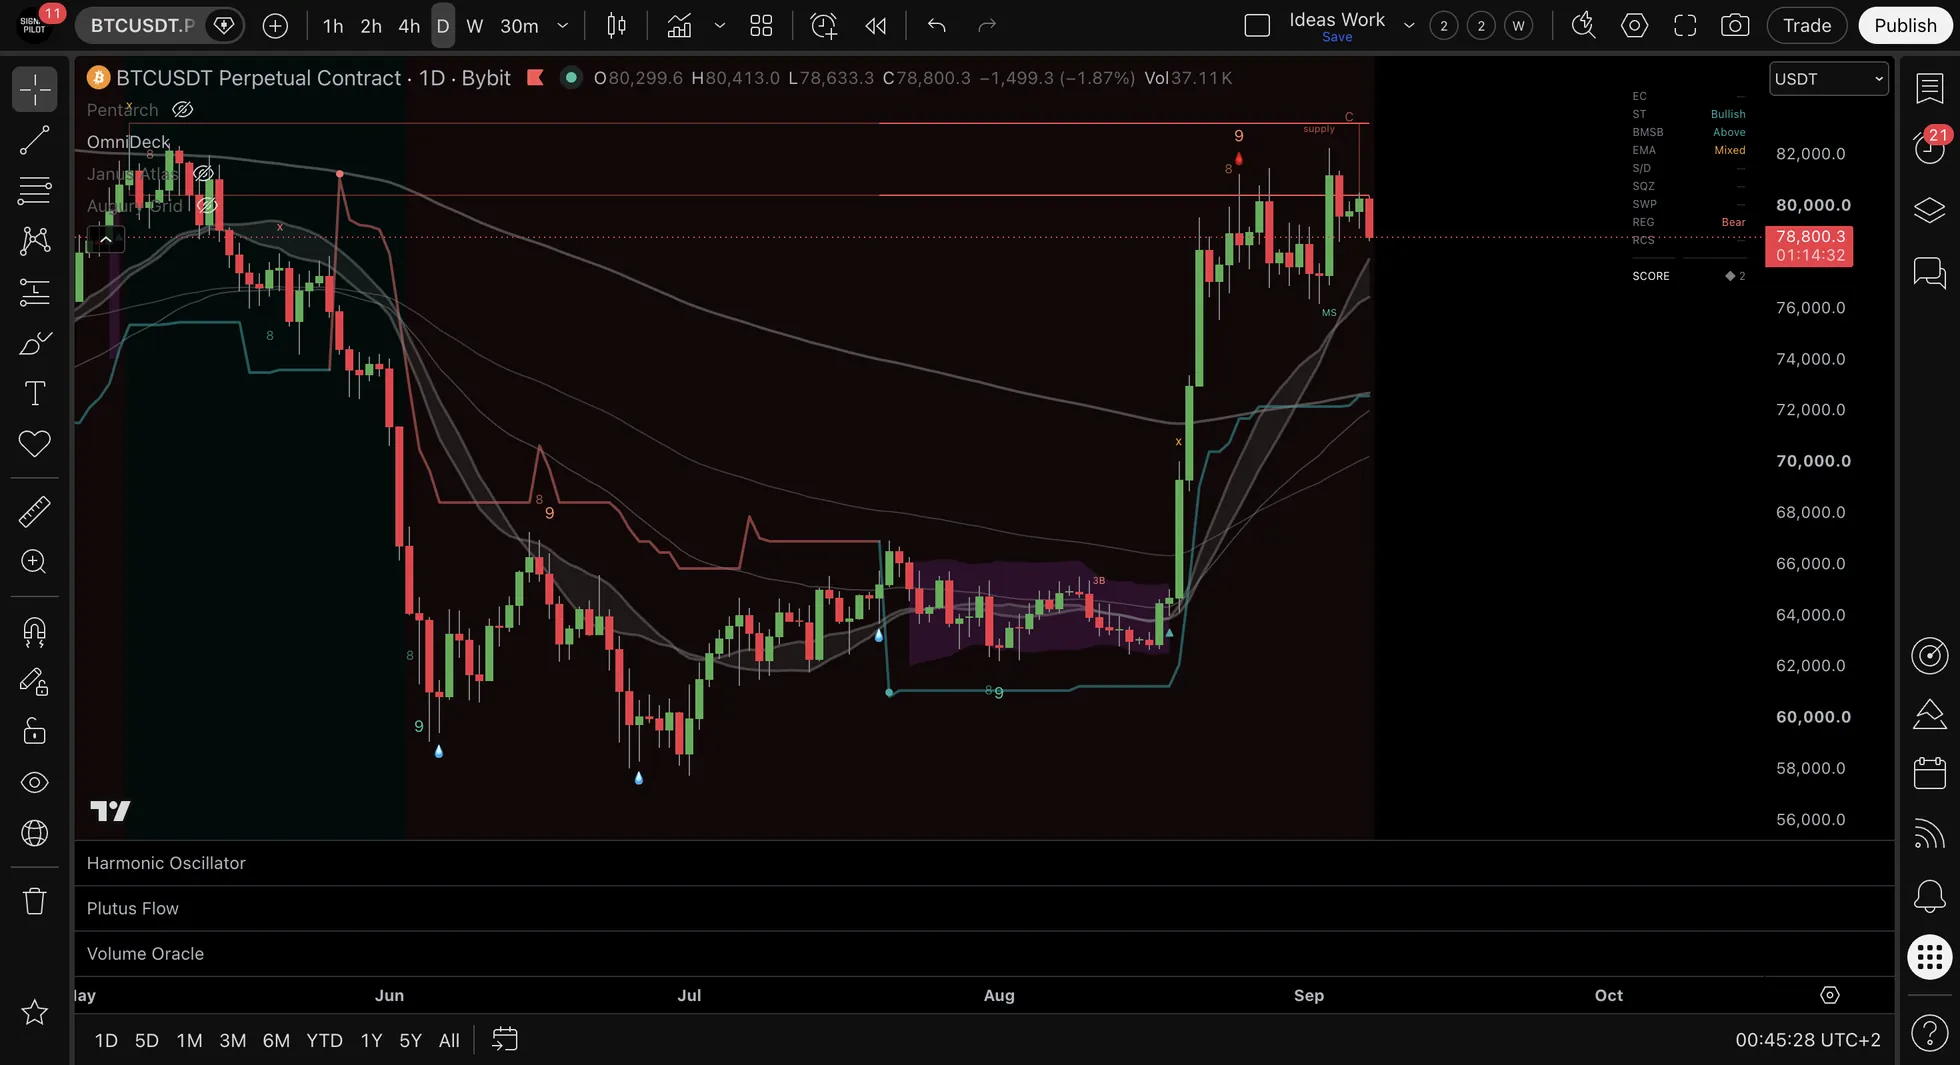Open the indicators menu
The image size is (1960, 1065).
(x=680, y=26)
